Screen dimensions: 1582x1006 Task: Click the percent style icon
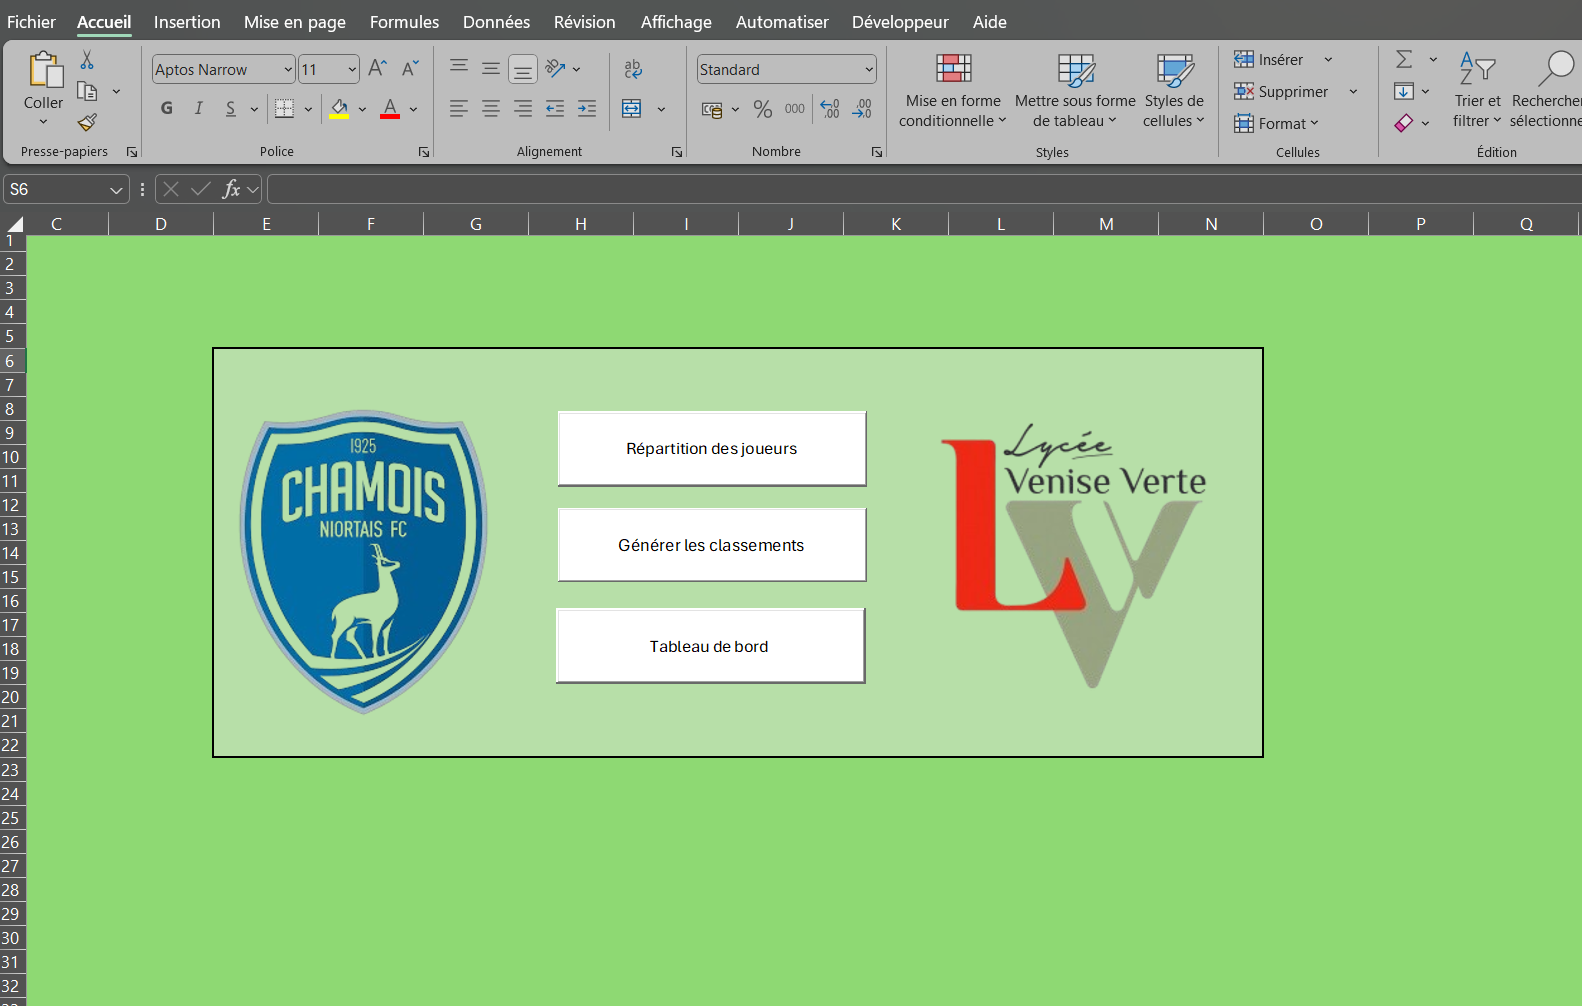click(763, 109)
